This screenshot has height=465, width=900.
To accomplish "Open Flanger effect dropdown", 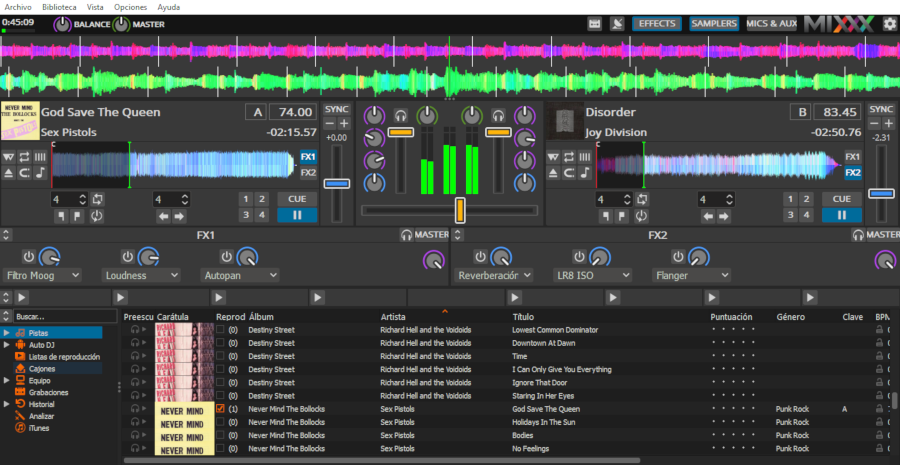I will (x=692, y=276).
